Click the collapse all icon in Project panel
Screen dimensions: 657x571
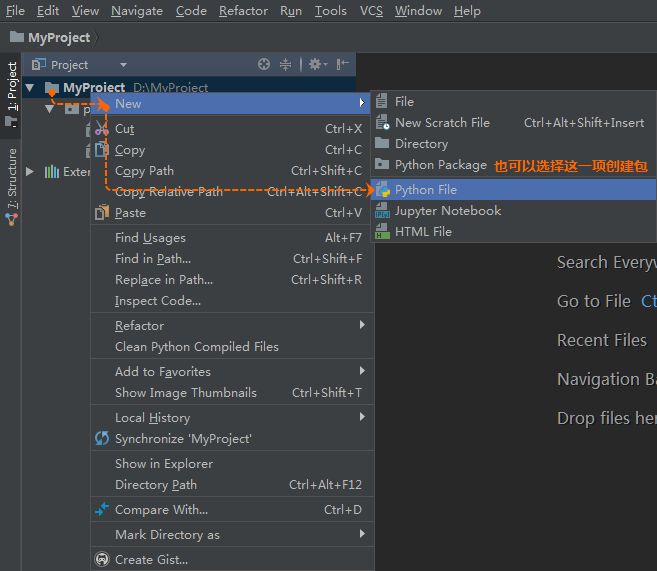286,64
